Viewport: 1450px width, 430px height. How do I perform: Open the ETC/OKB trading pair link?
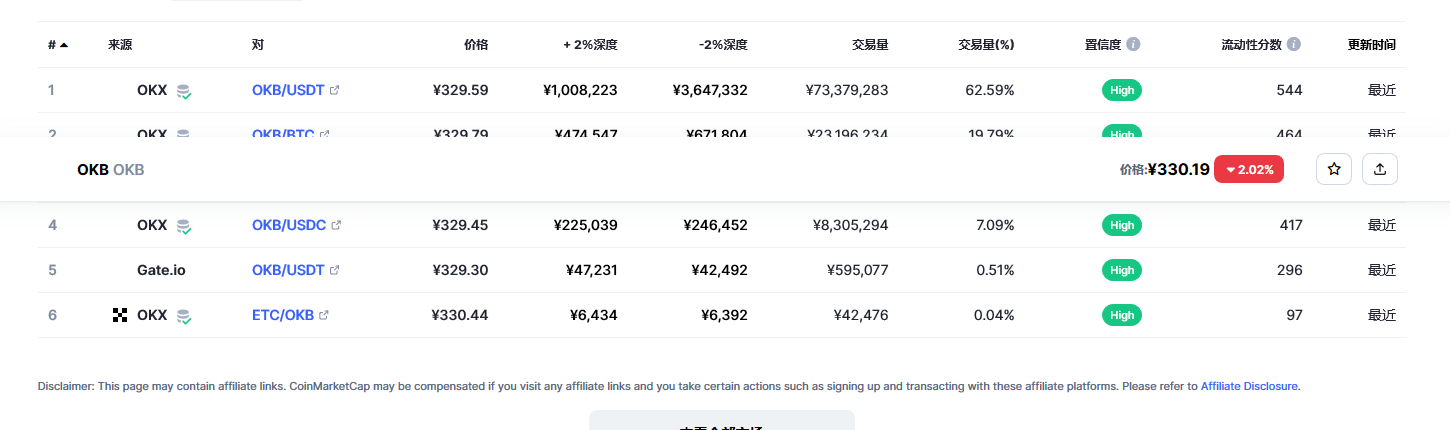click(283, 315)
